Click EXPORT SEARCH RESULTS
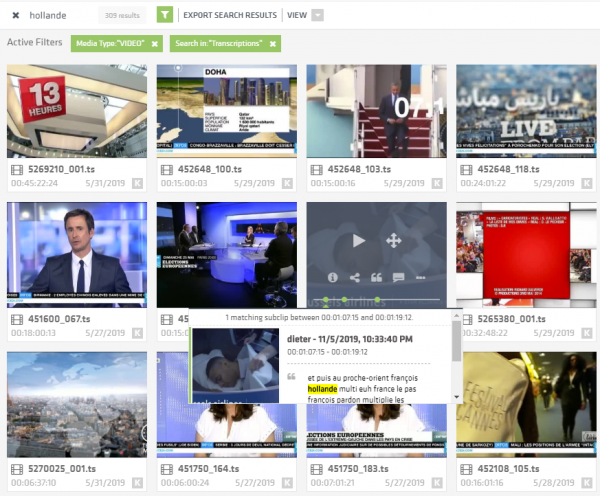Screen dimensions: 600x496 pos(230,15)
